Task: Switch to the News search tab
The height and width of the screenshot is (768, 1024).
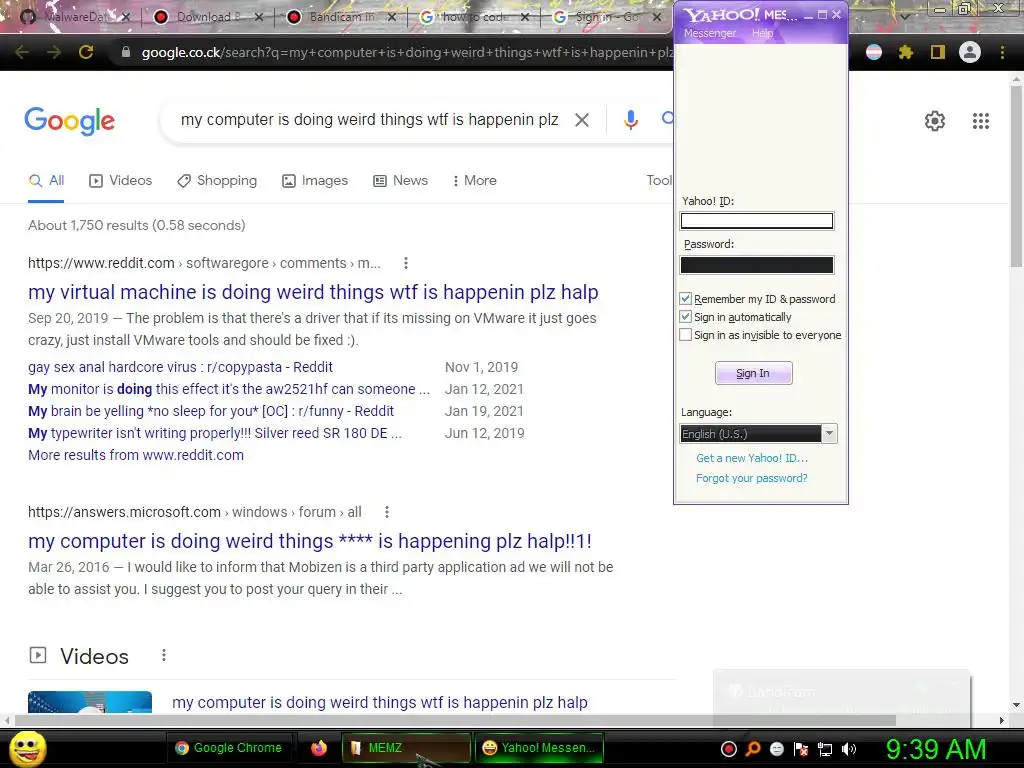Action: point(400,180)
